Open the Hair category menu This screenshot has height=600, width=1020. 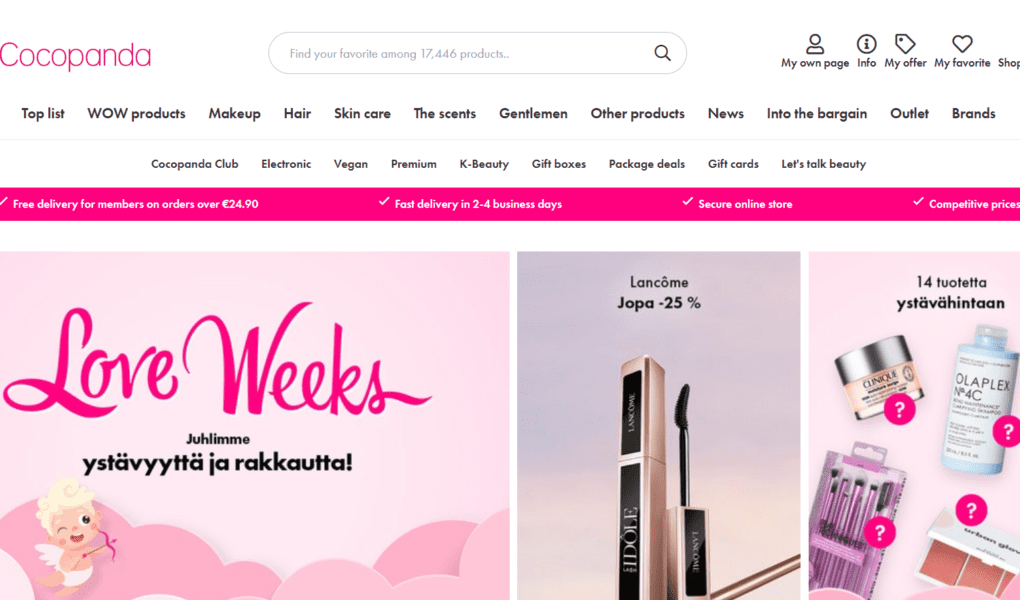pyautogui.click(x=297, y=113)
